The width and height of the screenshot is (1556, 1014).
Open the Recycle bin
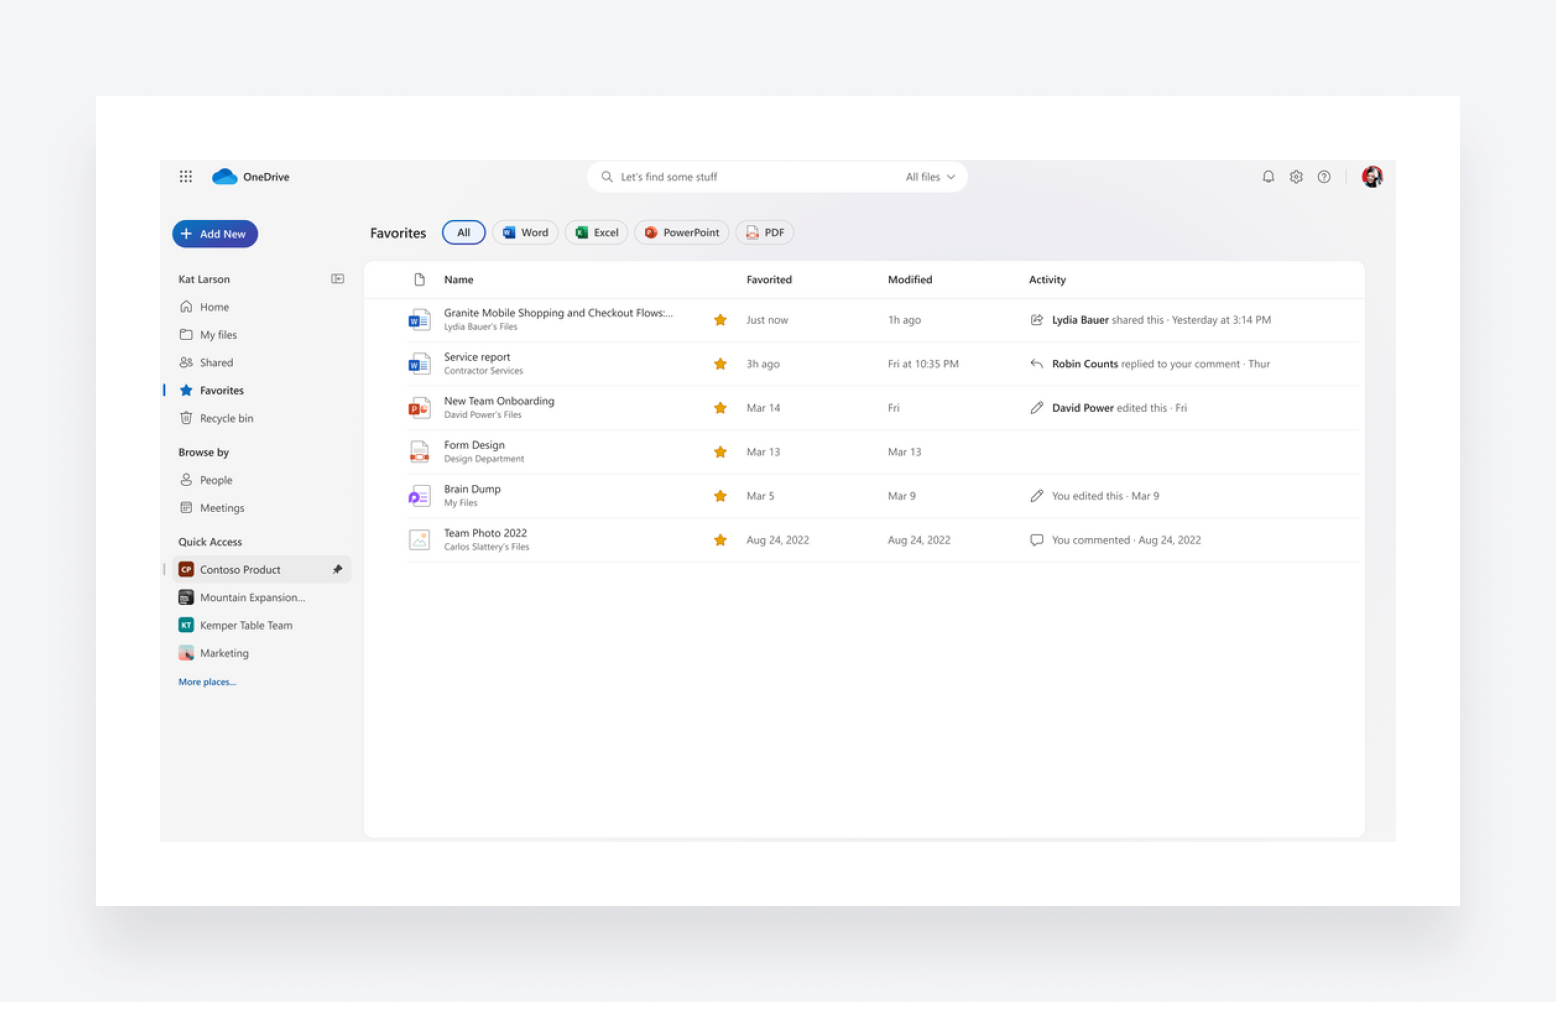click(226, 418)
